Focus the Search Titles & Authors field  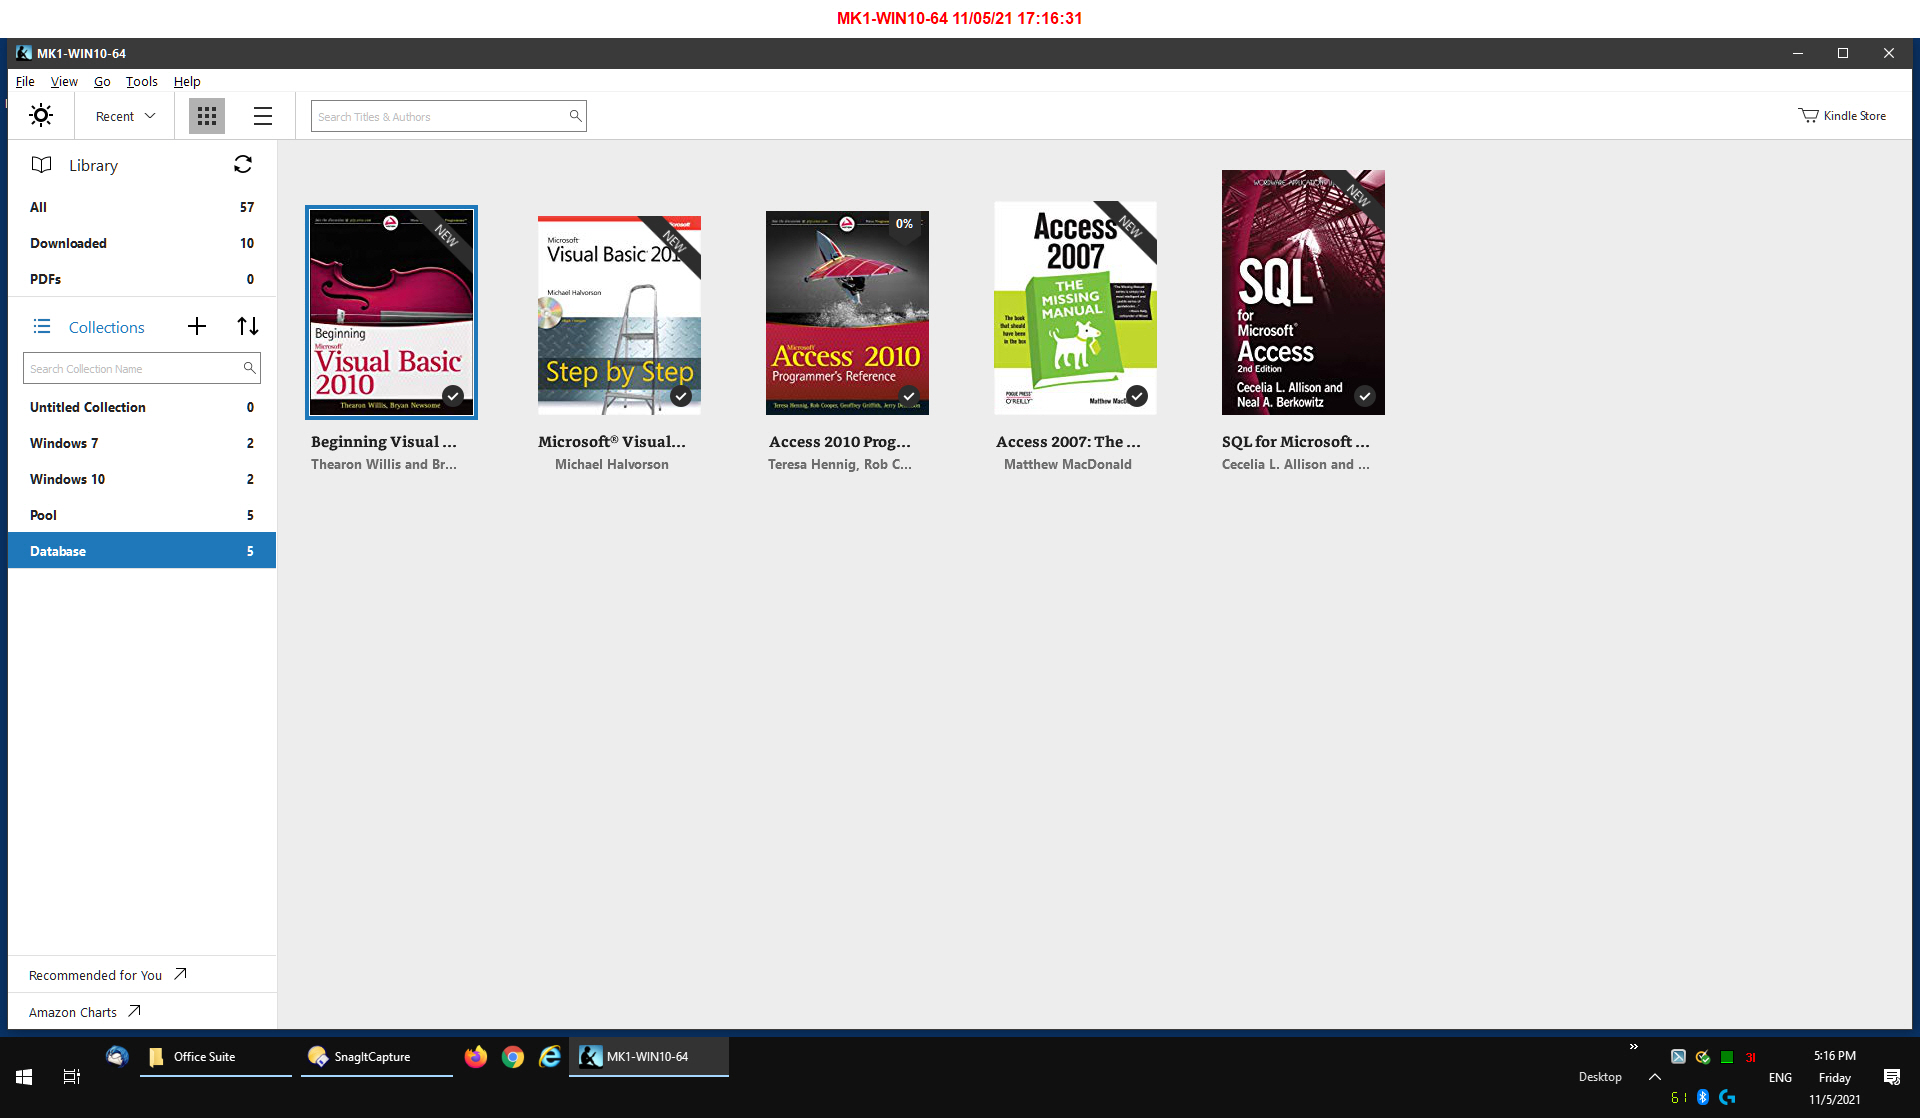pos(448,116)
